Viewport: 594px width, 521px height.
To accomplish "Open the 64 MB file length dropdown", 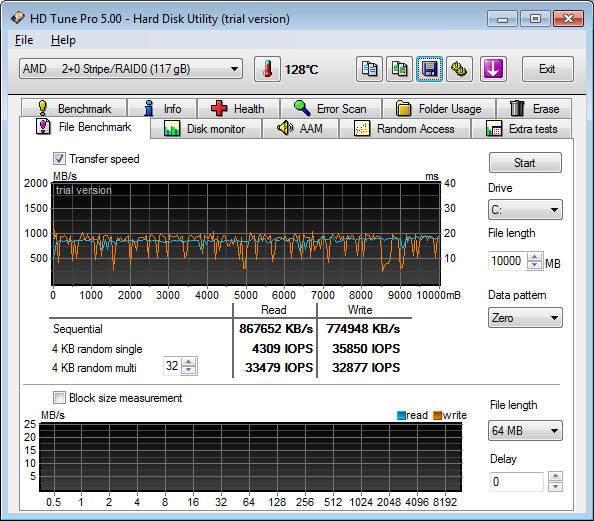I will [x=525, y=430].
